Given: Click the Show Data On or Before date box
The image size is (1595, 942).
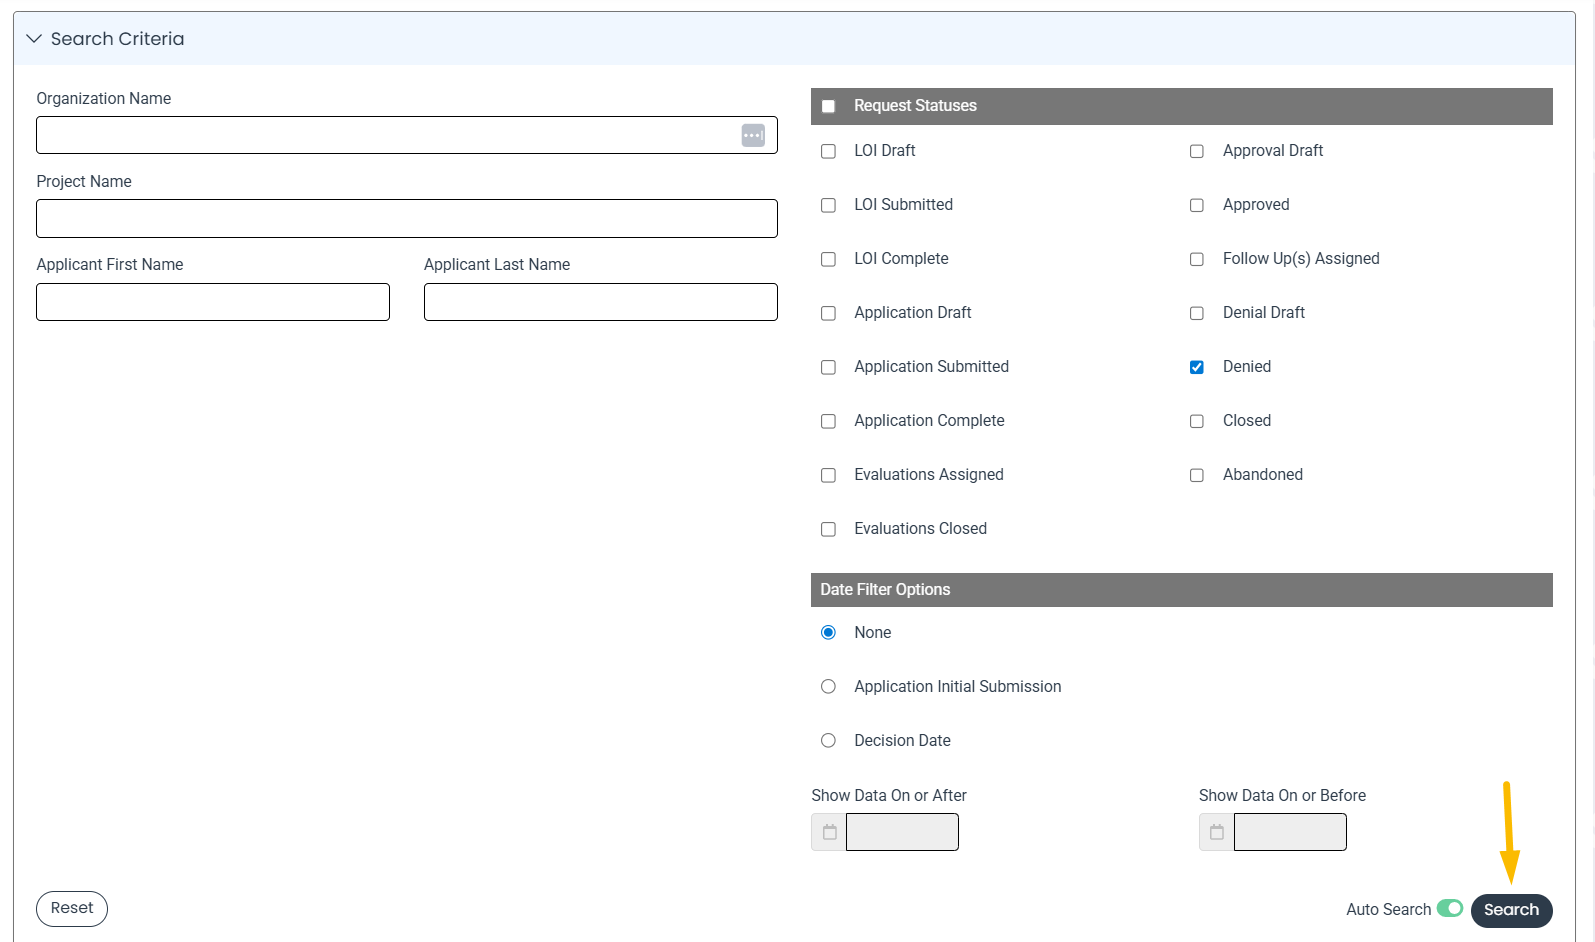Looking at the screenshot, I should 1290,832.
